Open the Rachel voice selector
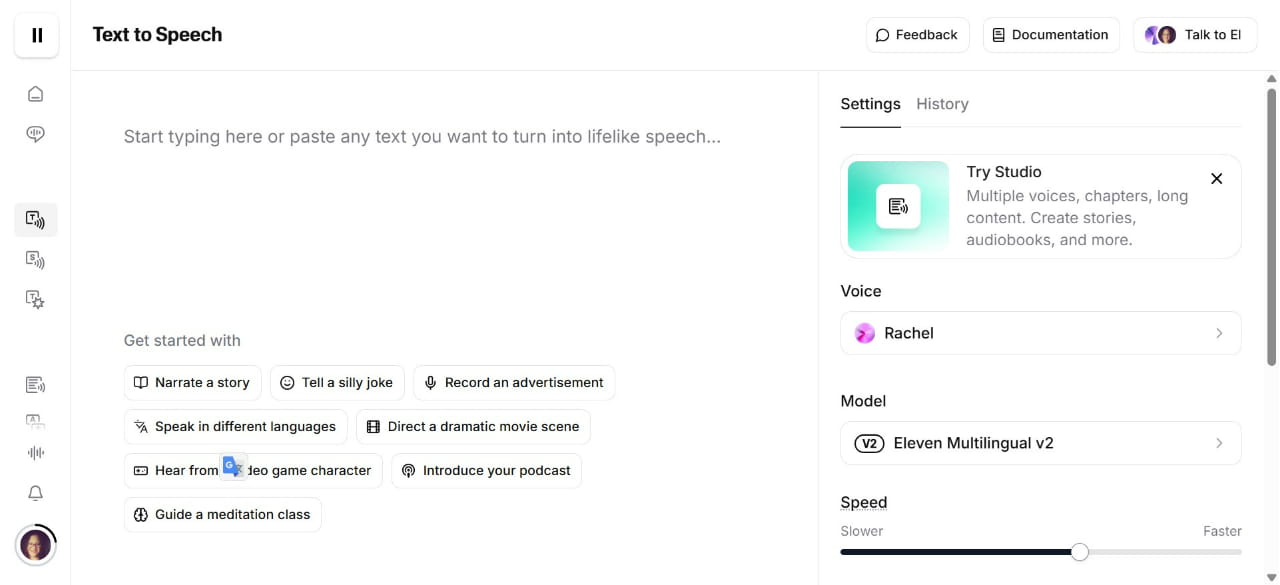Viewport: 1280px width, 585px height. click(x=1040, y=333)
